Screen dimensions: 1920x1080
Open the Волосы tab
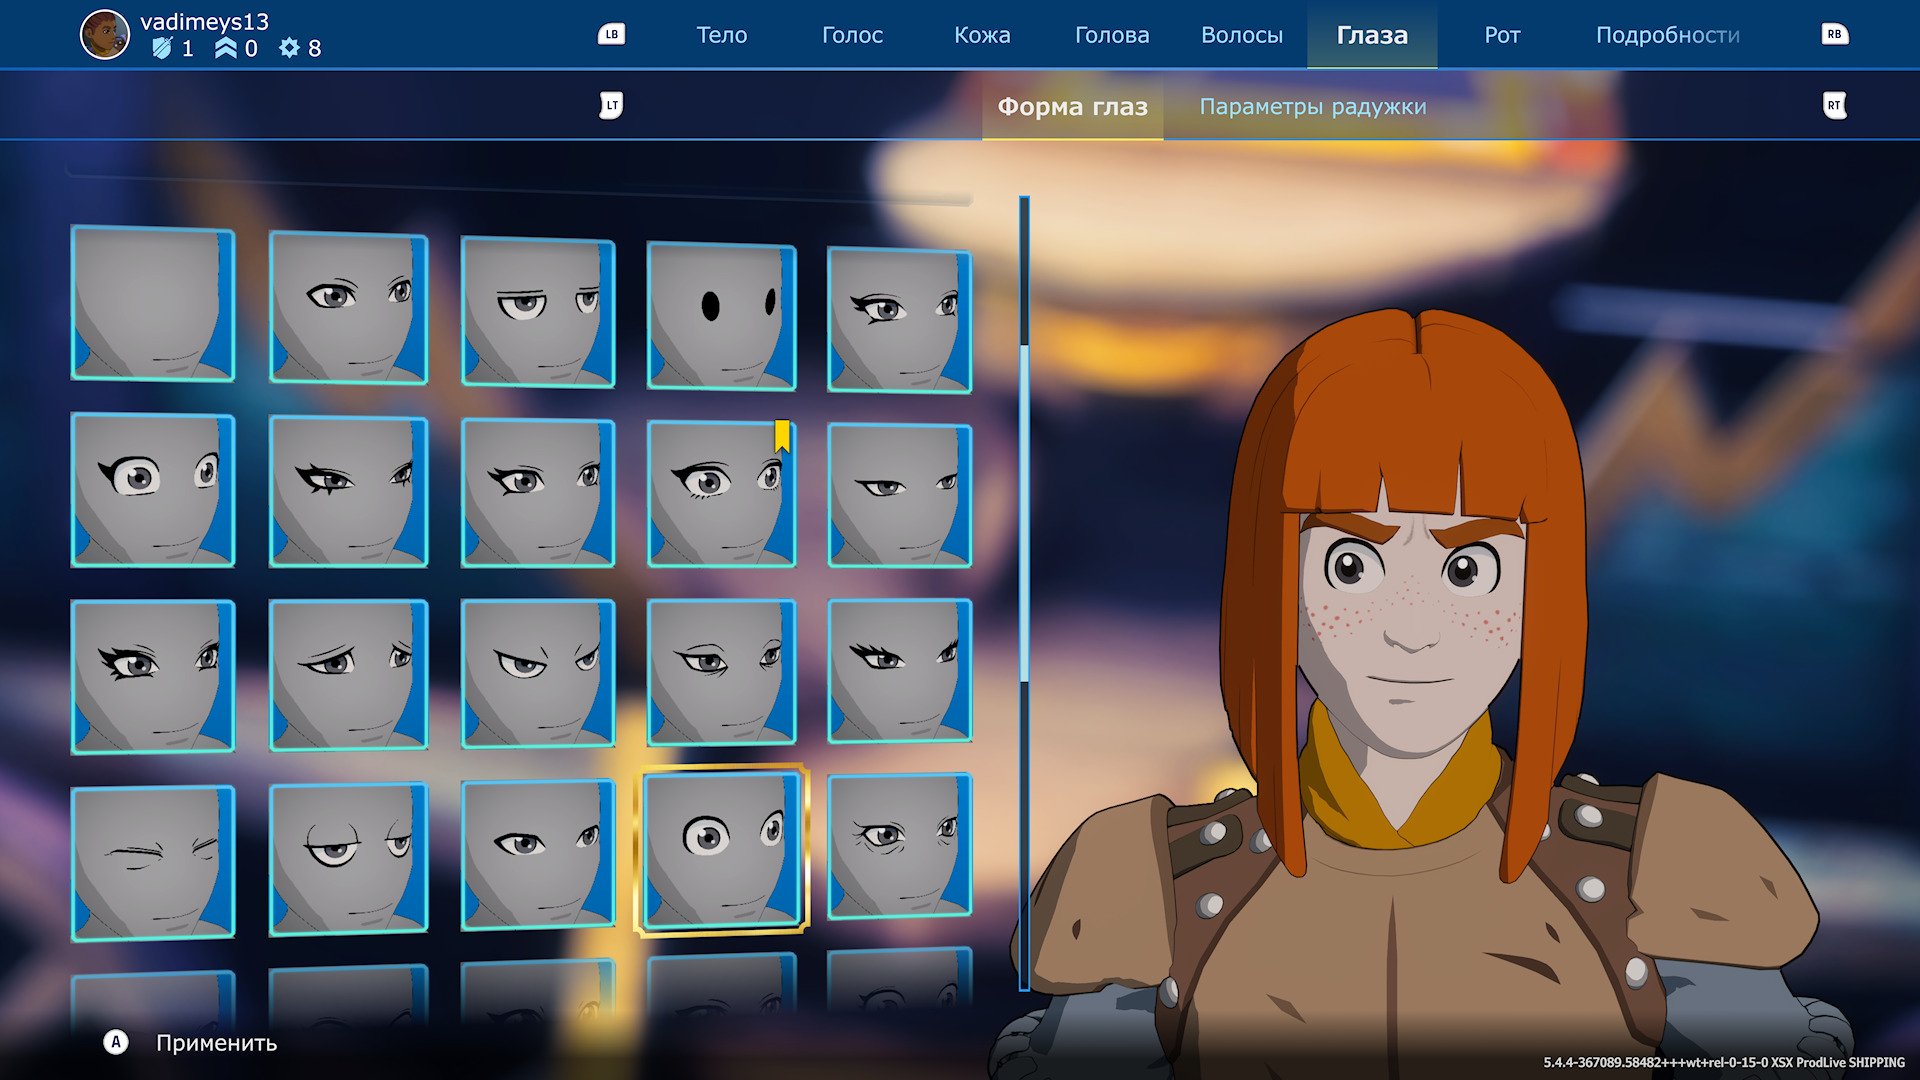[x=1242, y=35]
